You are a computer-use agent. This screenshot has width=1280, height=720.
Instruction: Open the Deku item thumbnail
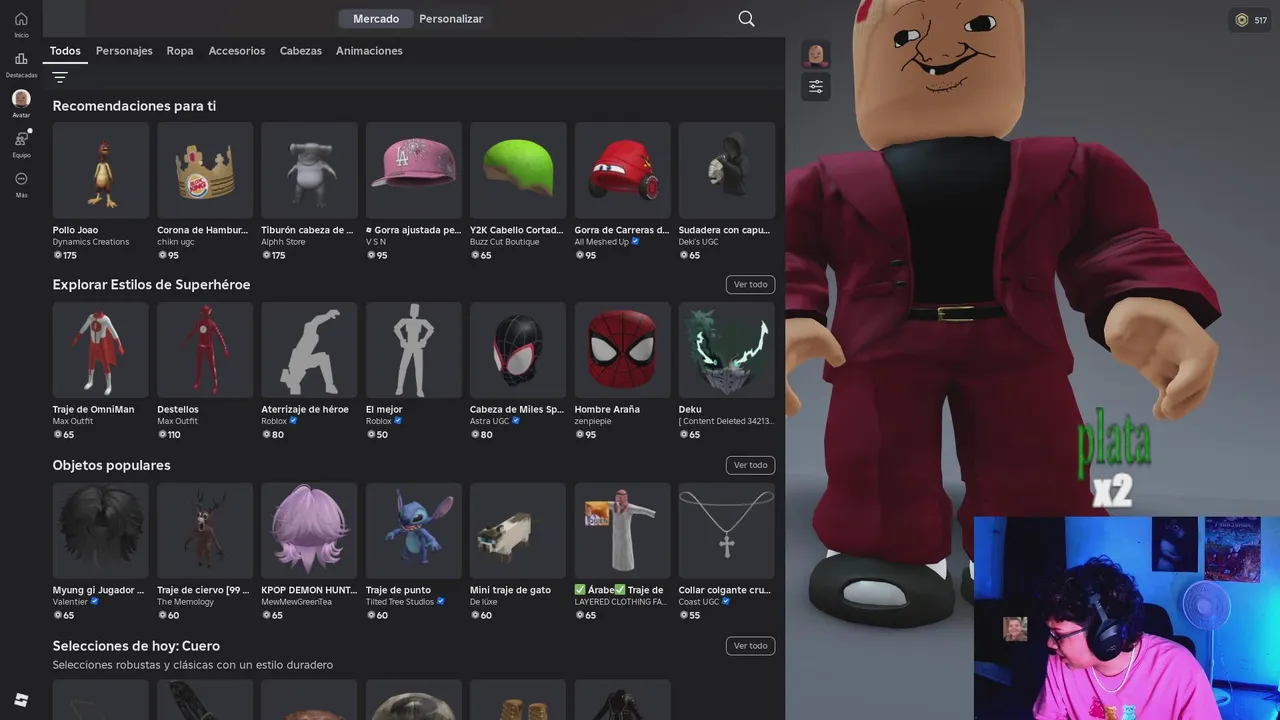tap(727, 350)
